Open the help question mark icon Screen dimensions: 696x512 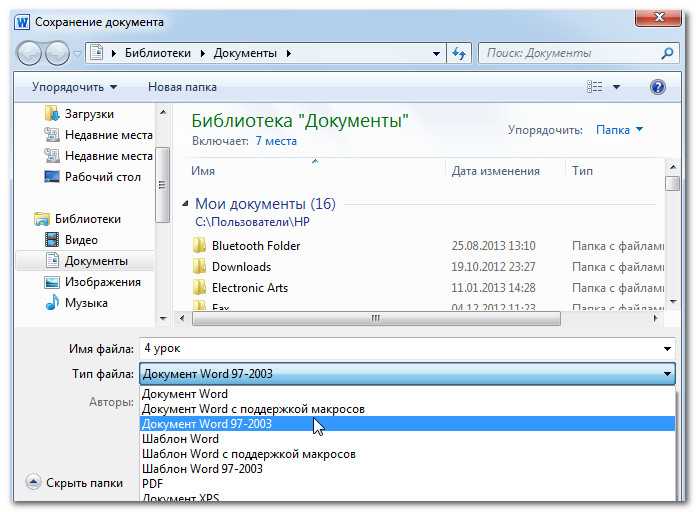[x=657, y=87]
